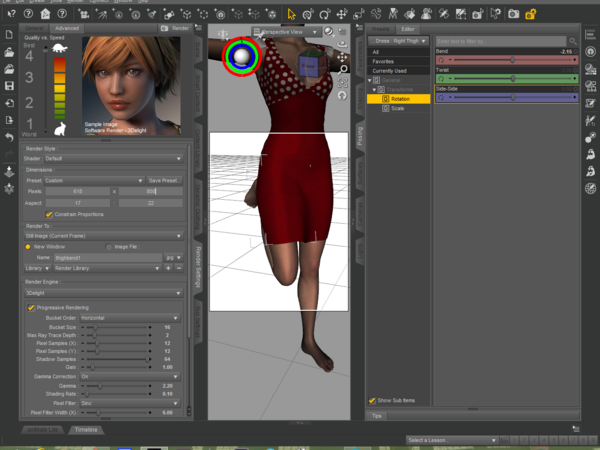Image resolution: width=600 pixels, height=450 pixels.
Task: Open the Still Image (Current Frame) dropdown
Action: point(103,236)
